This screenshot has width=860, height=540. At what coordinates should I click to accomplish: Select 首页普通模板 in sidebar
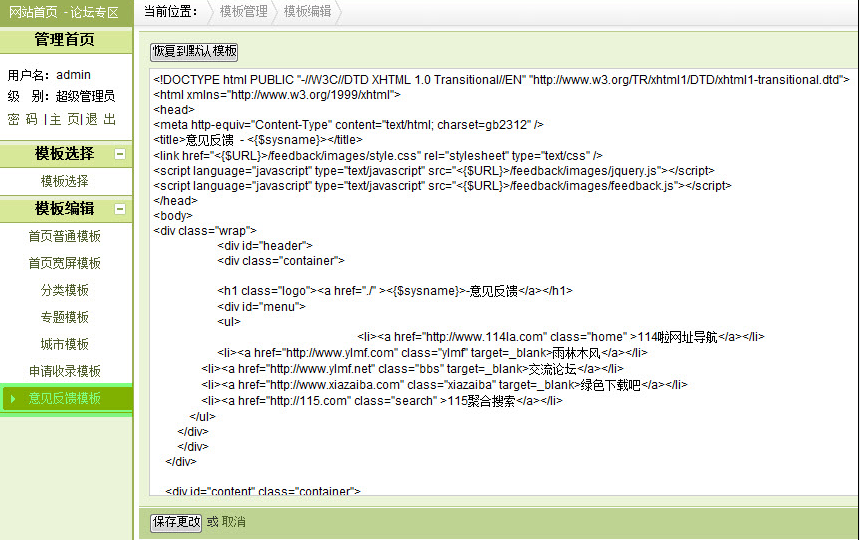(65, 236)
